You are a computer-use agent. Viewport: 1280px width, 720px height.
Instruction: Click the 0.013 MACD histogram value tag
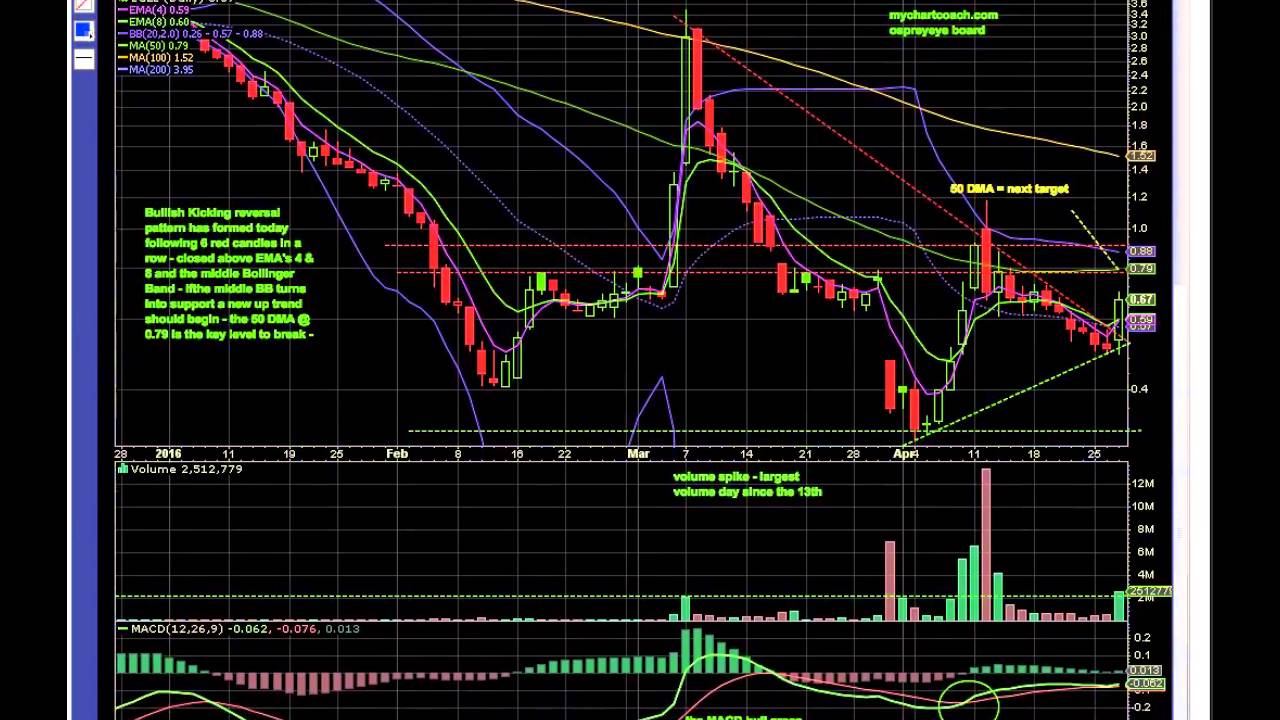tap(1144, 670)
